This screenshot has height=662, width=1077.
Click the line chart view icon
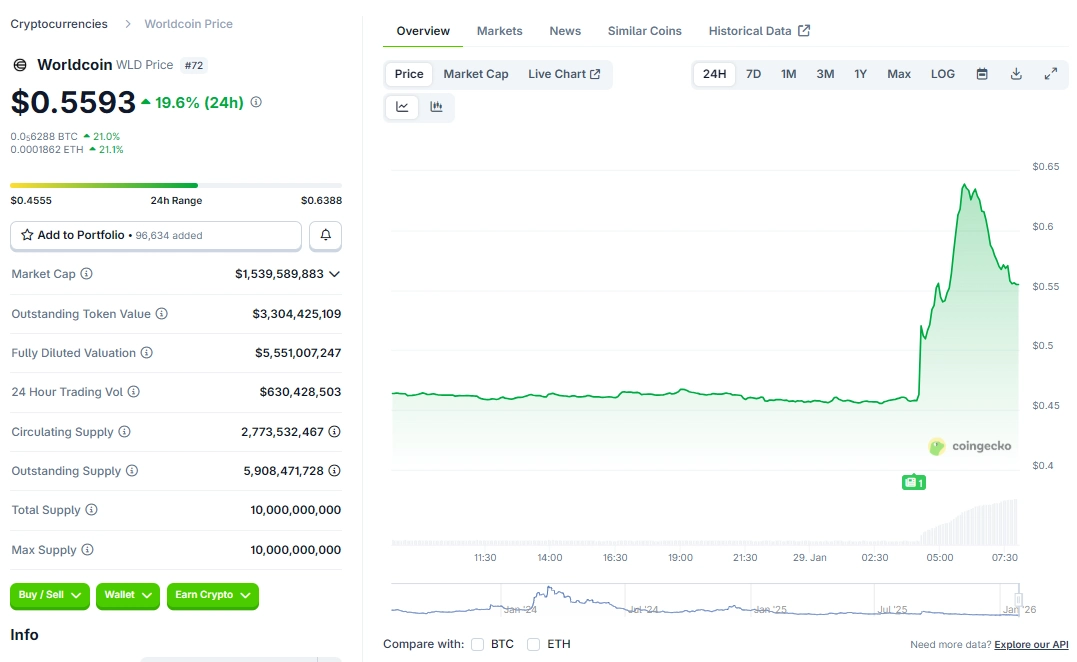pos(402,107)
